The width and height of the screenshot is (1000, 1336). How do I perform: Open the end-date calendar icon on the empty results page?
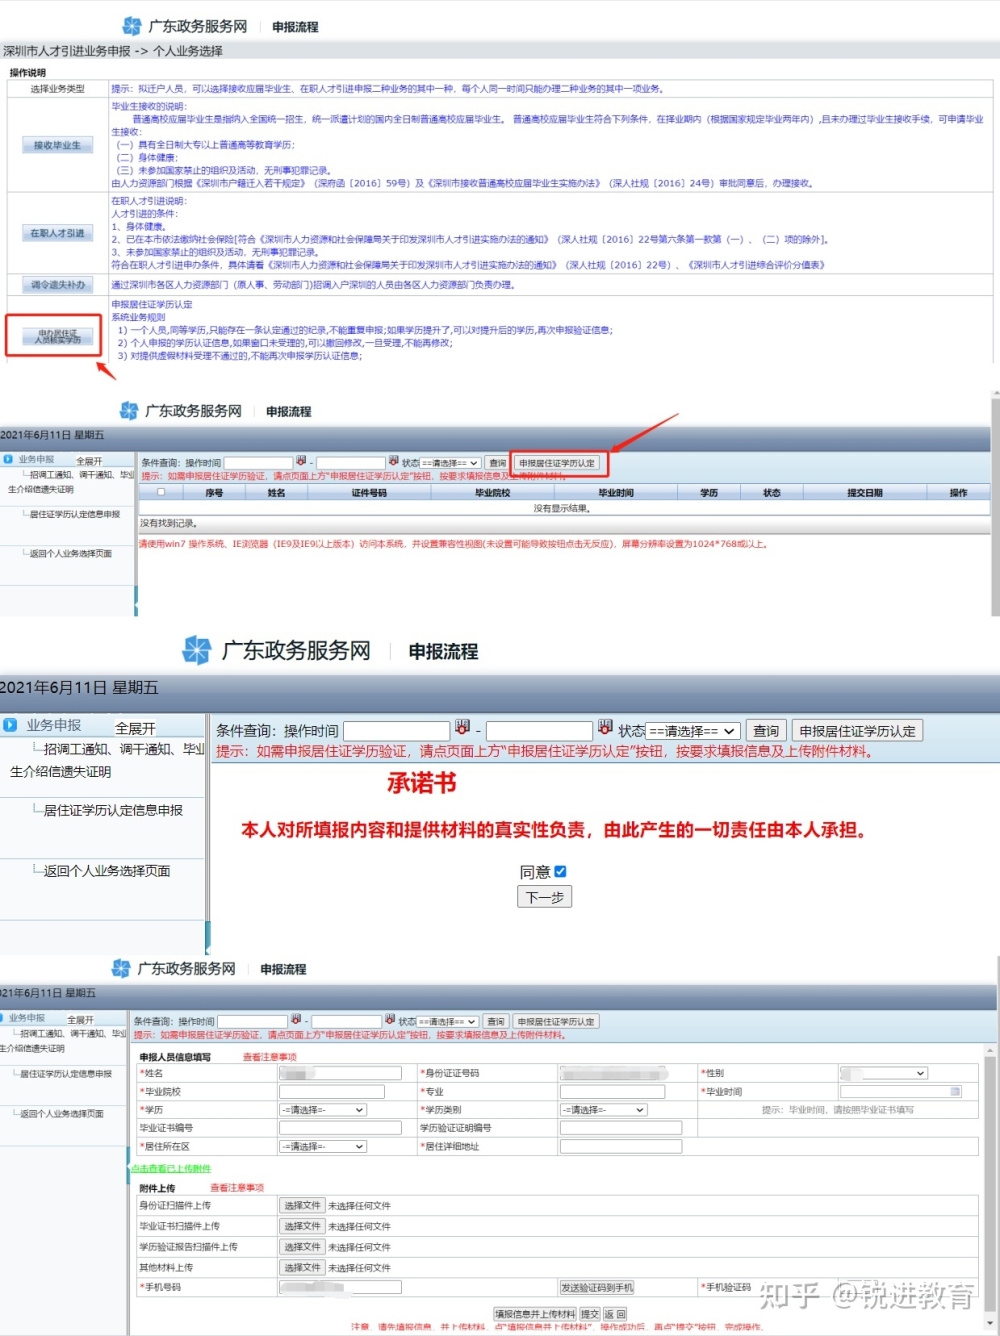coord(393,461)
